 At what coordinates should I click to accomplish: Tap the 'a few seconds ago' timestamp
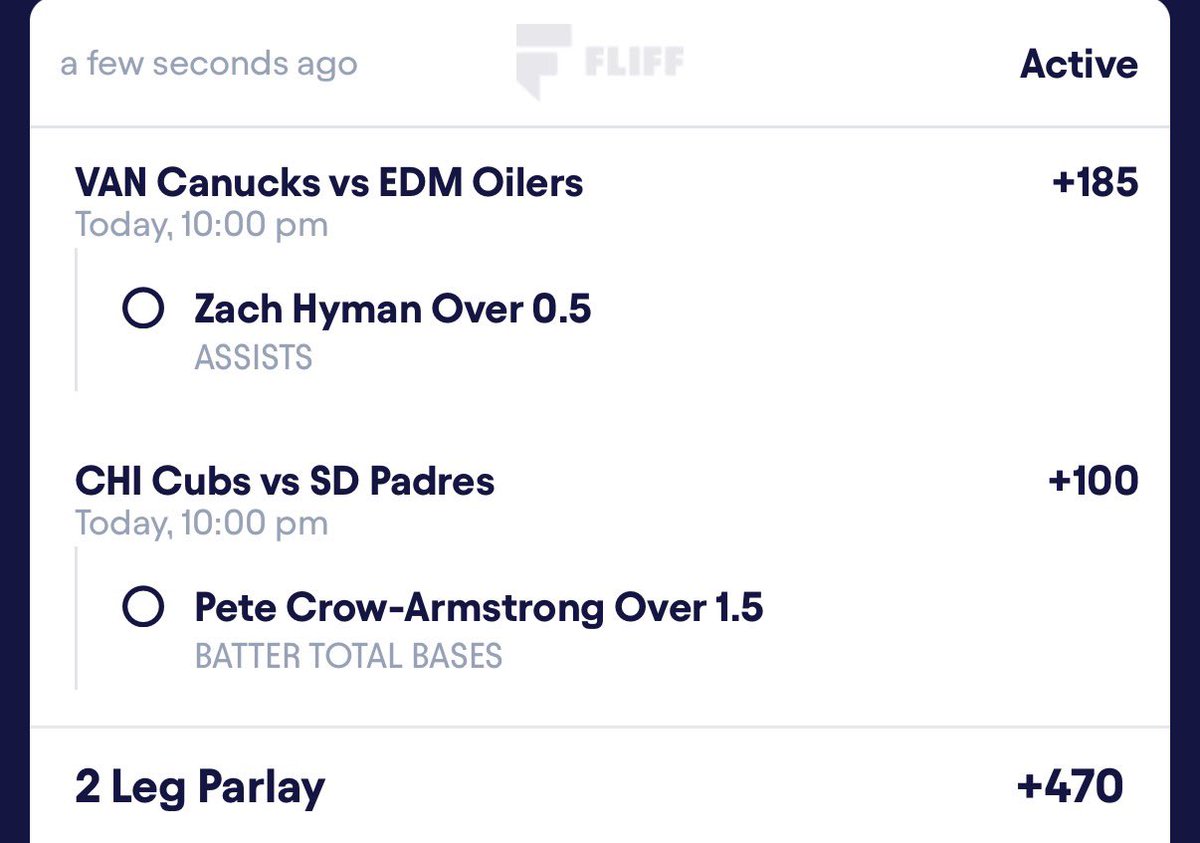209,65
